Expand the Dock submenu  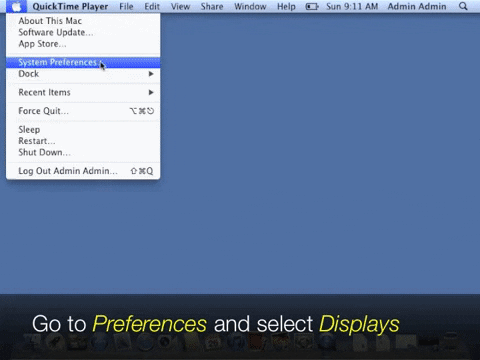[83, 74]
